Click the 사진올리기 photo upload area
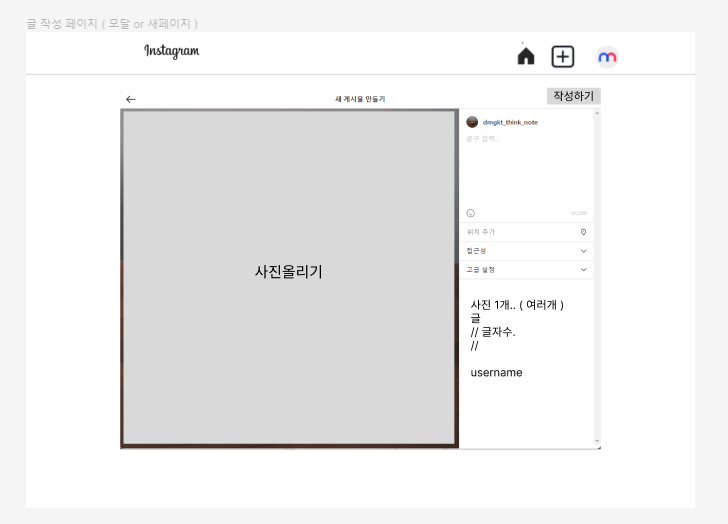 tap(289, 278)
